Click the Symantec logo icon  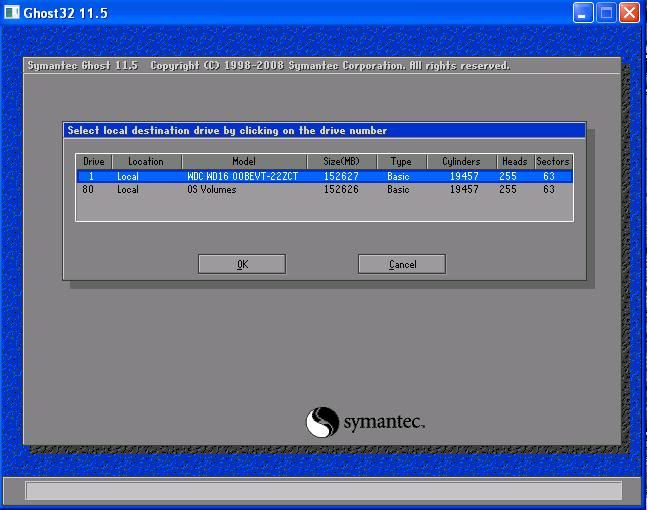[322, 422]
